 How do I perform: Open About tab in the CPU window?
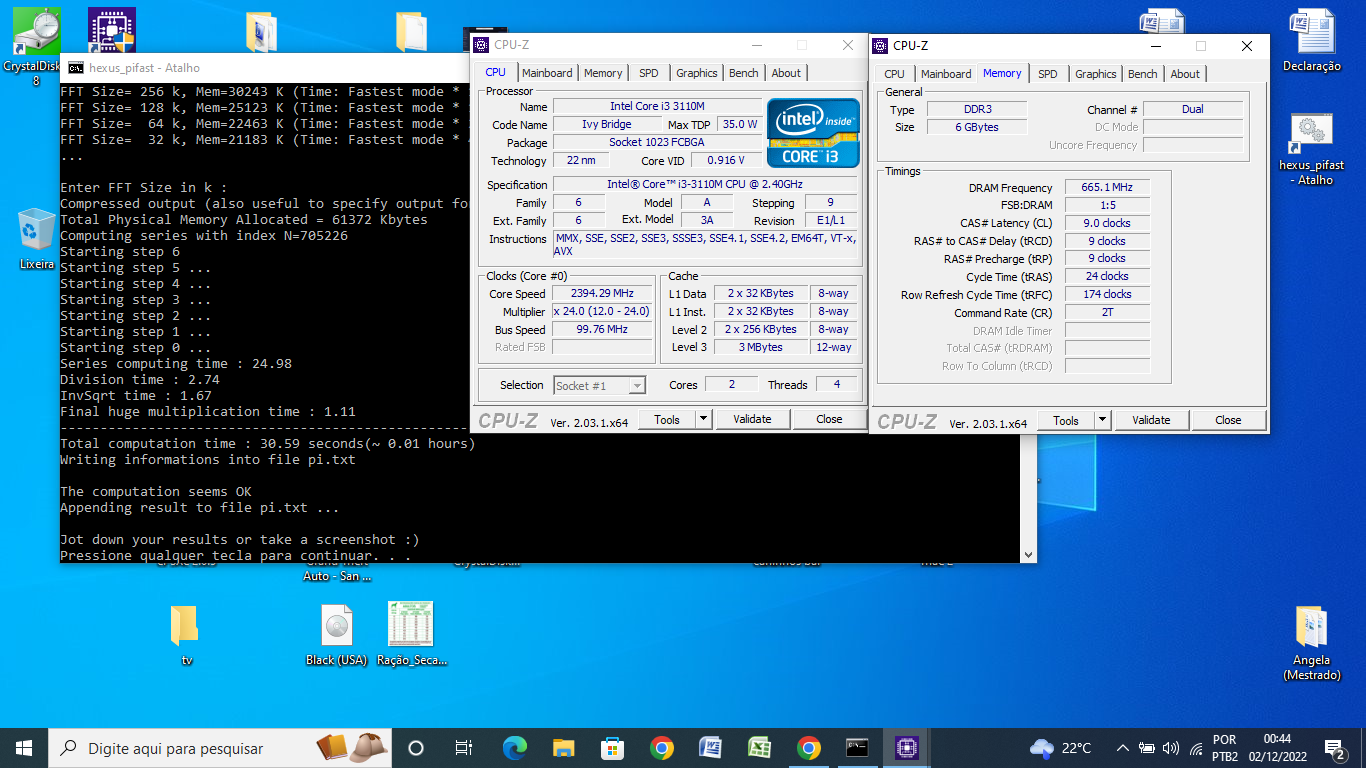click(786, 73)
